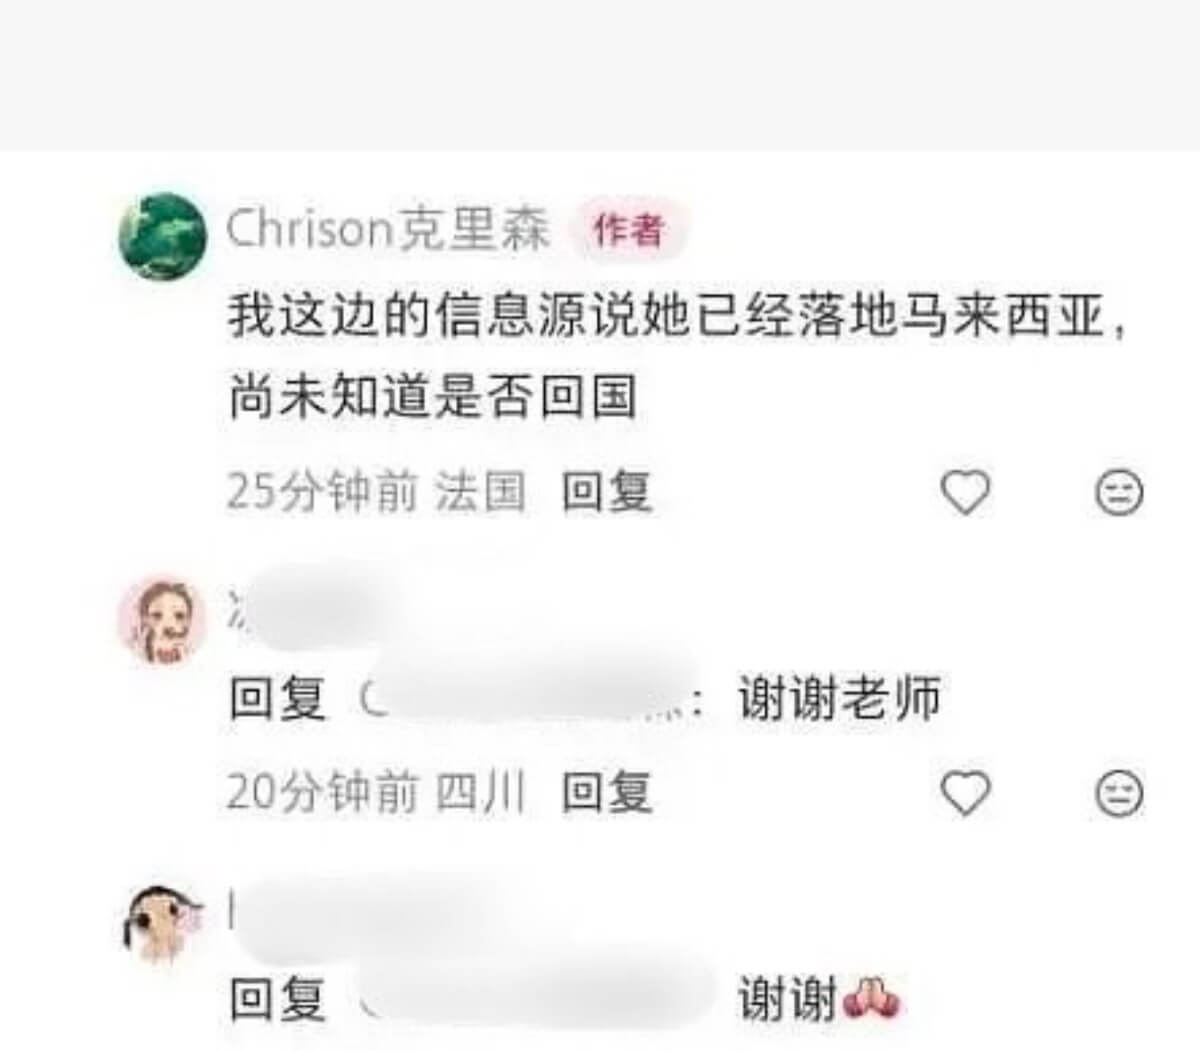The height and width of the screenshot is (1051, 1200).
Task: Tap the 谢谢老师 reply text
Action: 839,698
